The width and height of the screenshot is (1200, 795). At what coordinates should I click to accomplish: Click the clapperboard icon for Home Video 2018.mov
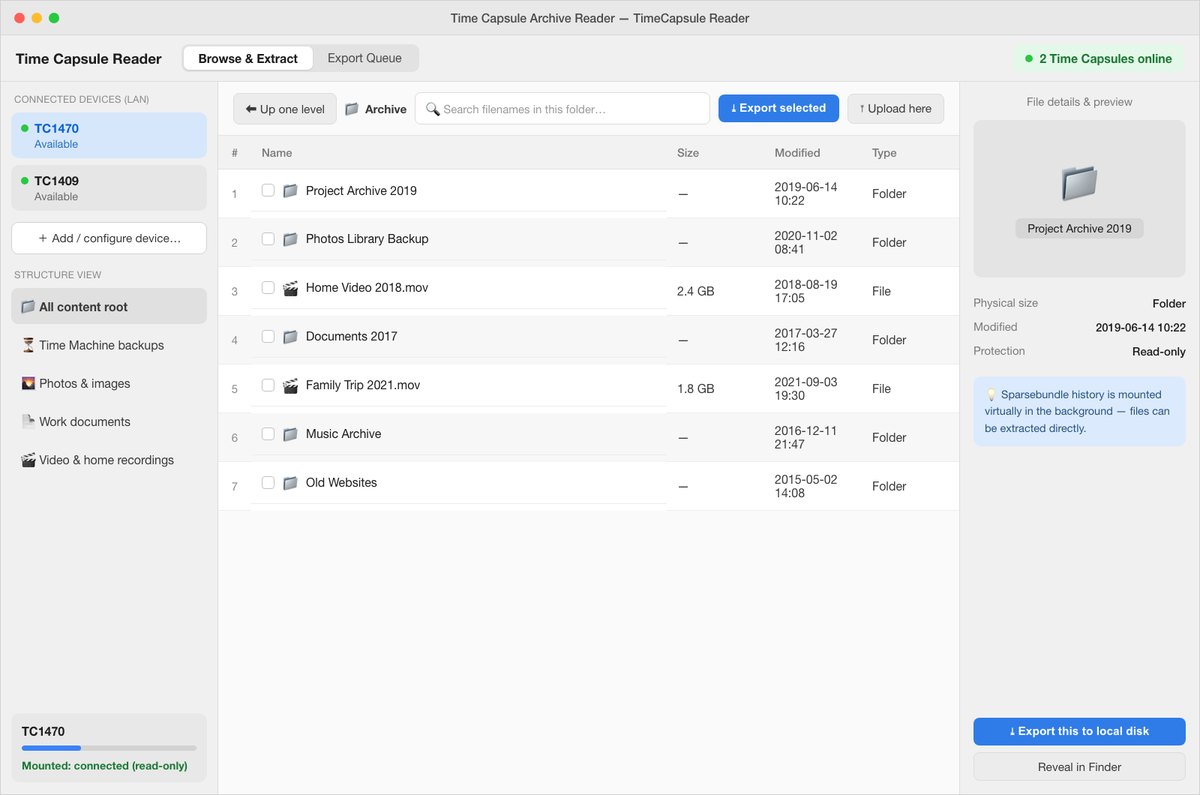click(290, 288)
